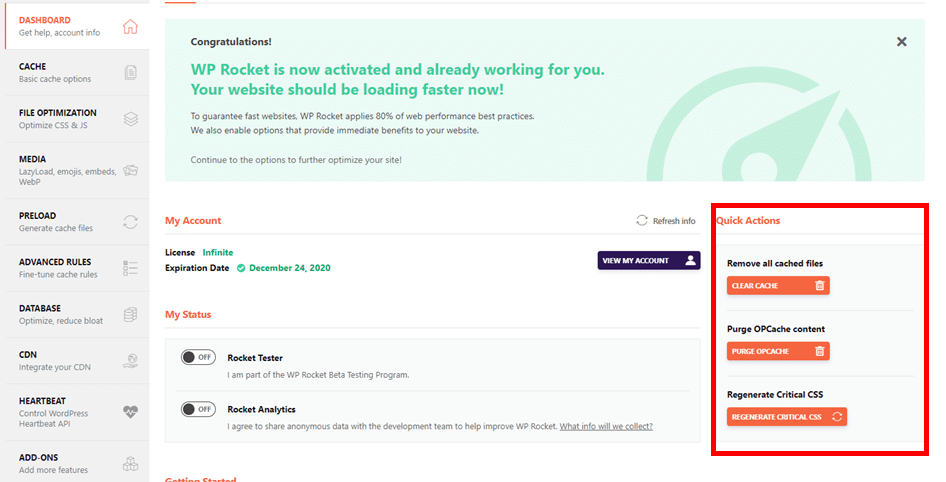Click the Regenerate Critical CSS button
Image resolution: width=946 pixels, height=482 pixels.
pyautogui.click(x=786, y=416)
